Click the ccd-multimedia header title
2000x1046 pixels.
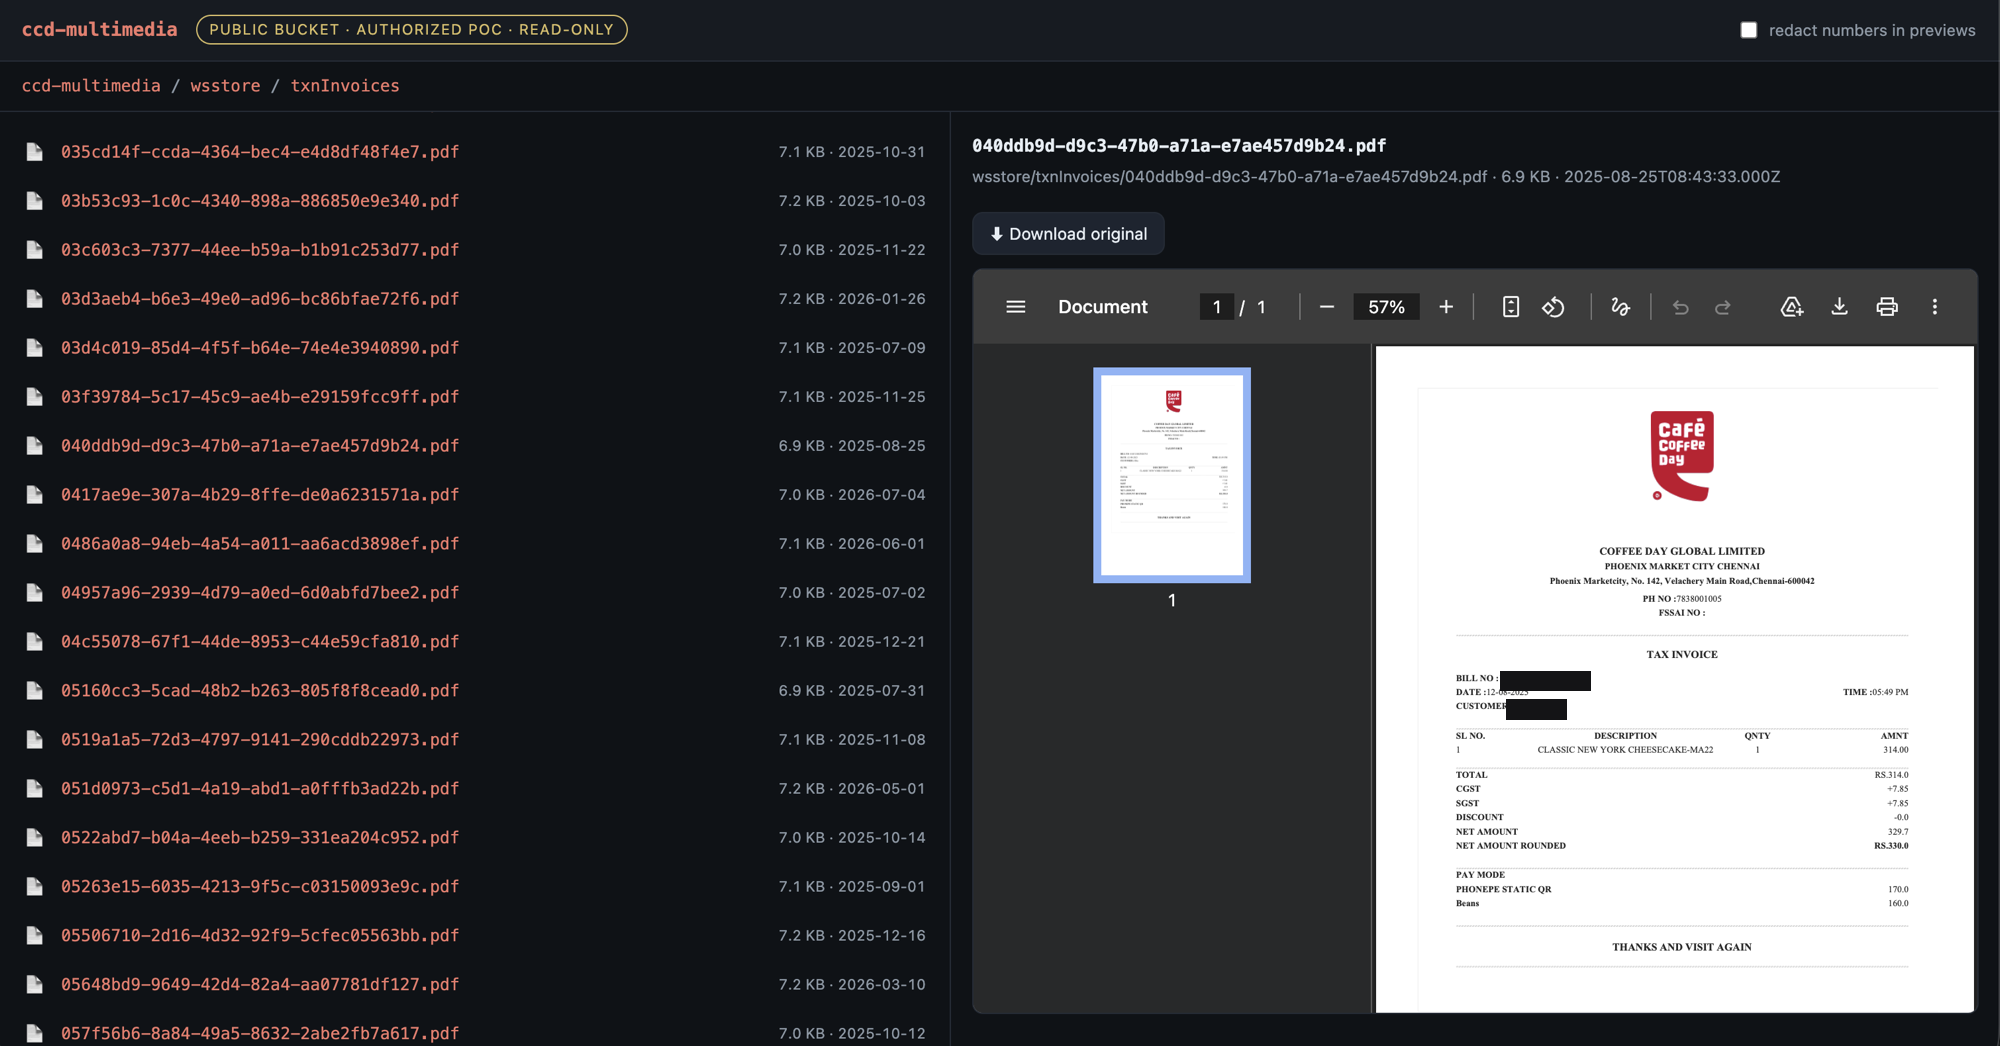(100, 29)
